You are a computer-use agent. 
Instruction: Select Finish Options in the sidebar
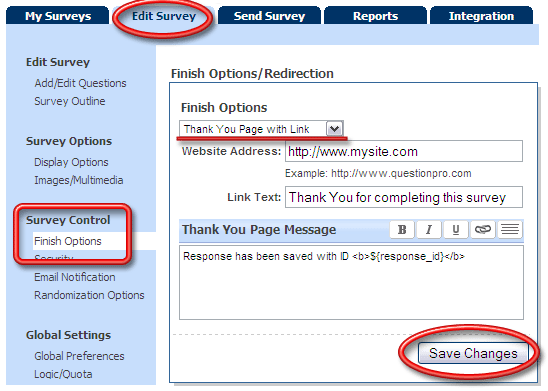(x=68, y=241)
